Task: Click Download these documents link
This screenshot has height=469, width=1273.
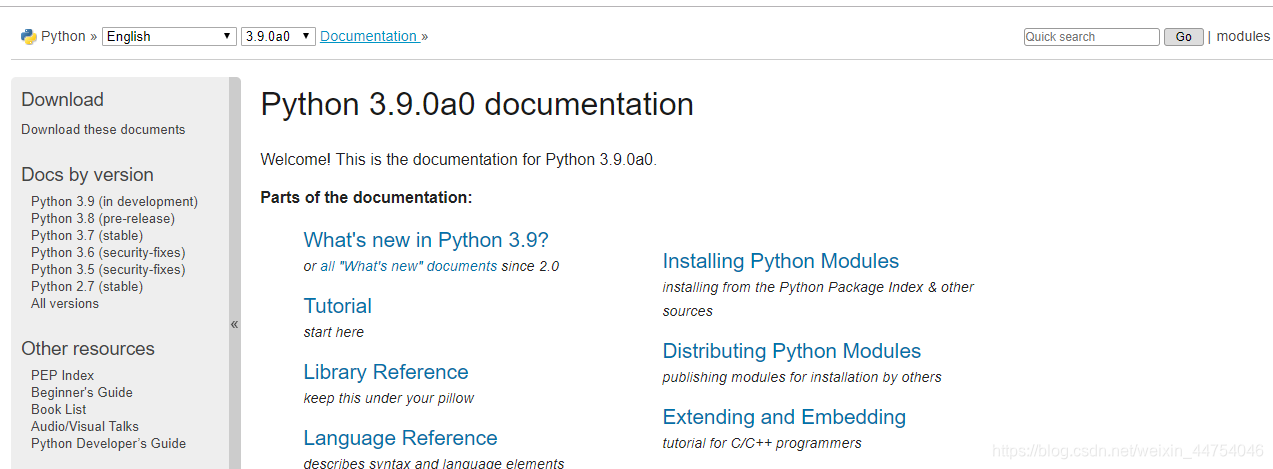Action: [x=103, y=129]
